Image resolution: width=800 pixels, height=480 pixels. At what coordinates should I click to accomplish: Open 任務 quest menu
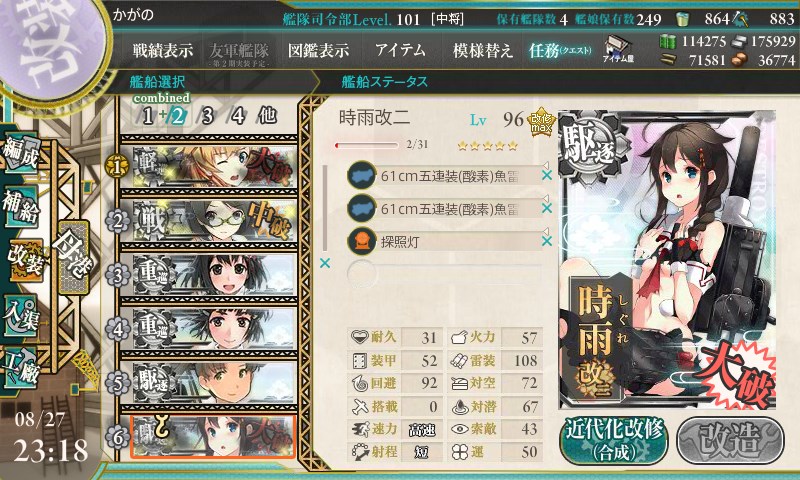coord(560,50)
